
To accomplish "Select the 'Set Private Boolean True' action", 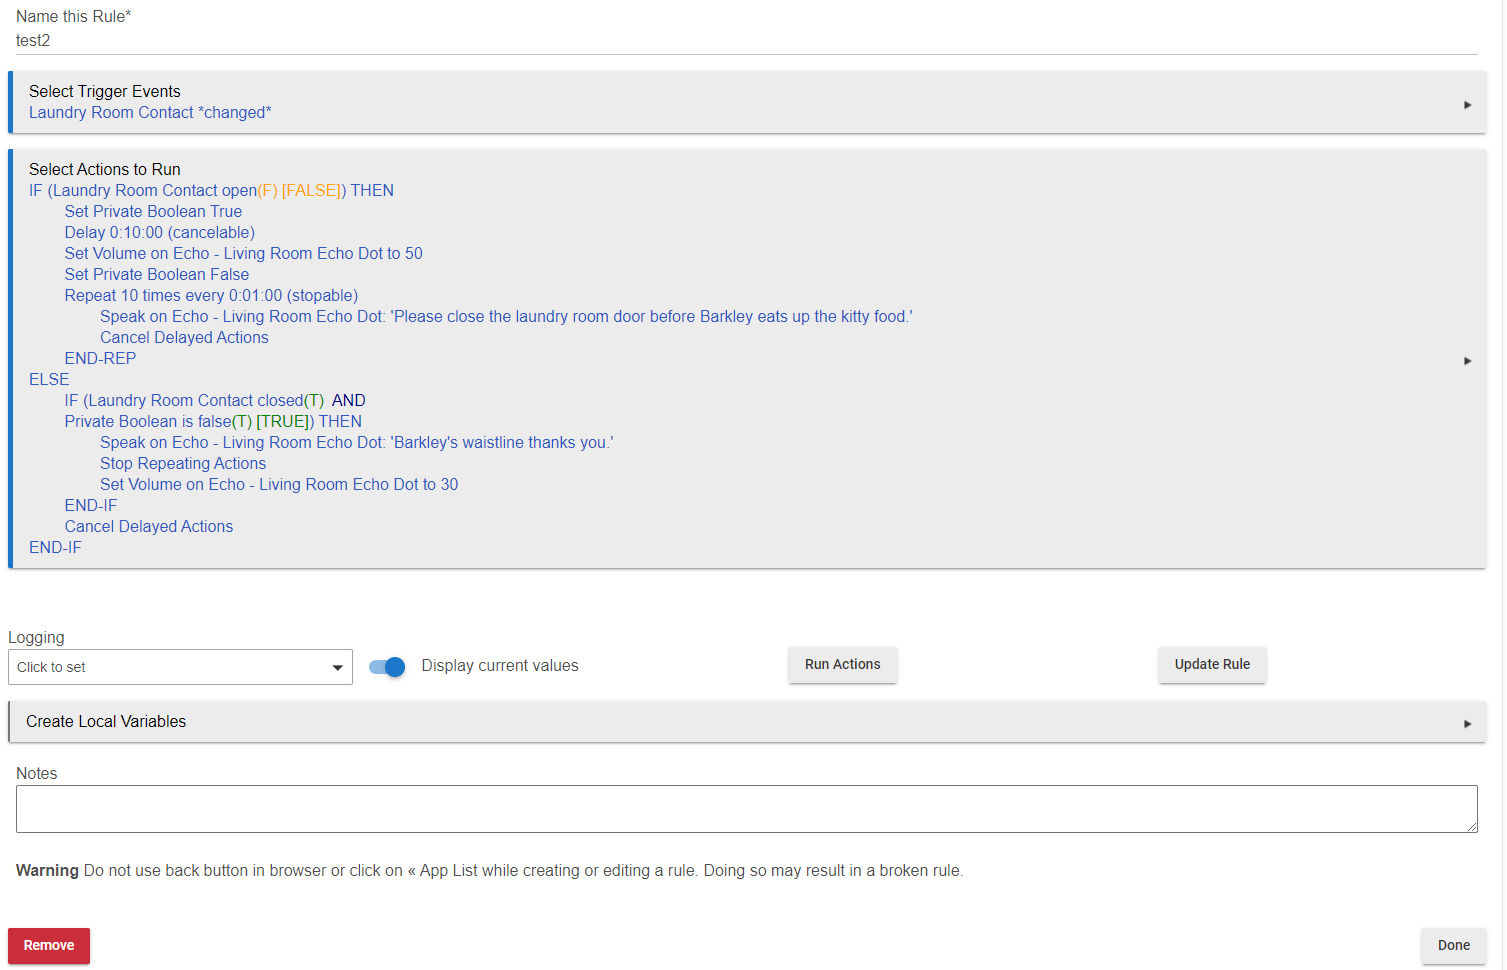I will coord(153,212).
